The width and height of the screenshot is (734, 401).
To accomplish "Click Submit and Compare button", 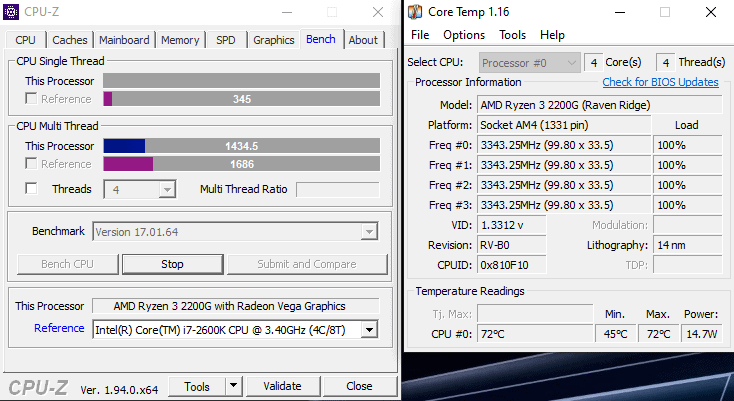I will pos(307,264).
